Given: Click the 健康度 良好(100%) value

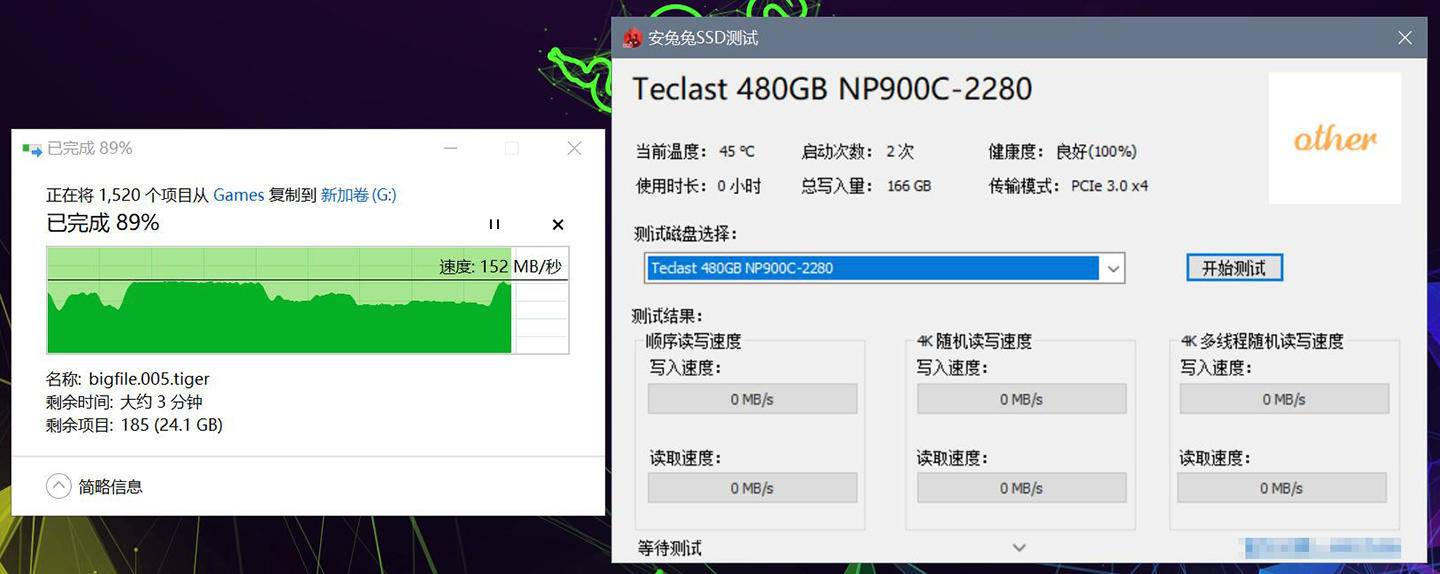Looking at the screenshot, I should (1096, 152).
